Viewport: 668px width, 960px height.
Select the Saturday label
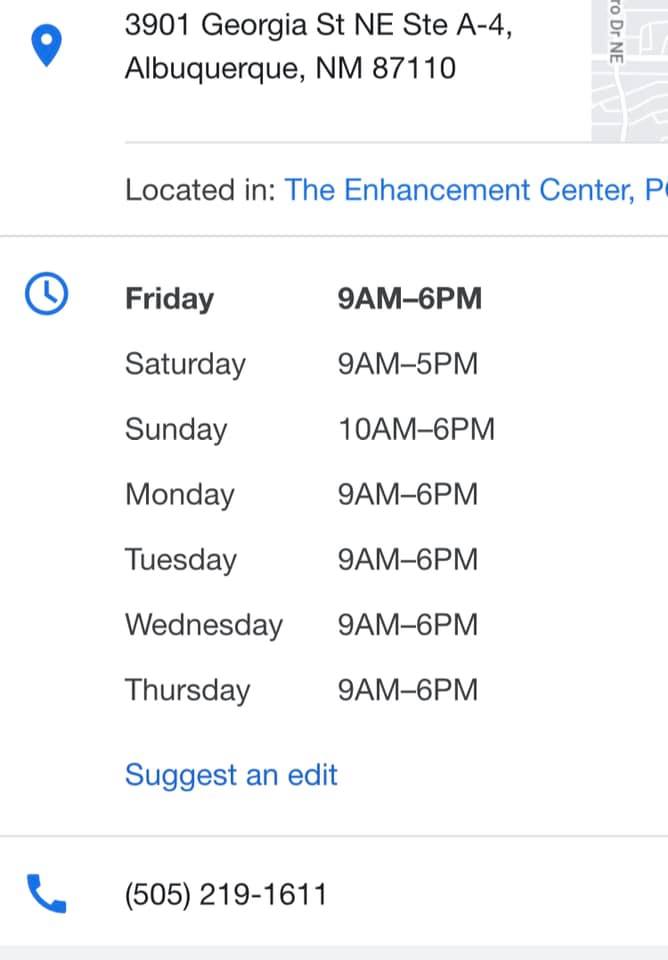coord(185,364)
